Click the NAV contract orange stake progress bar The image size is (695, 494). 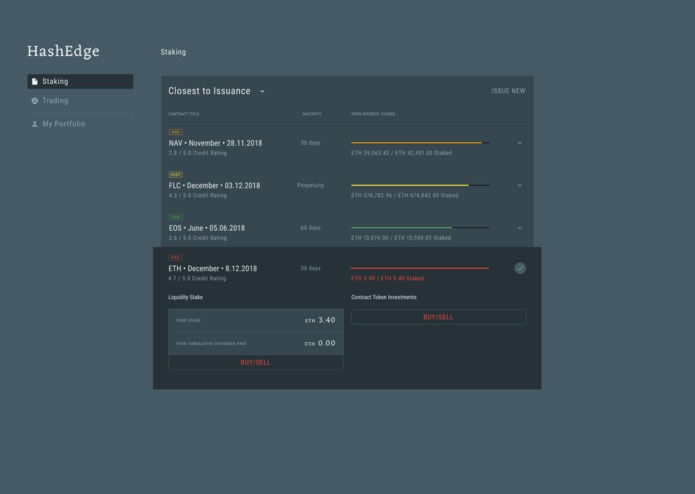point(420,143)
